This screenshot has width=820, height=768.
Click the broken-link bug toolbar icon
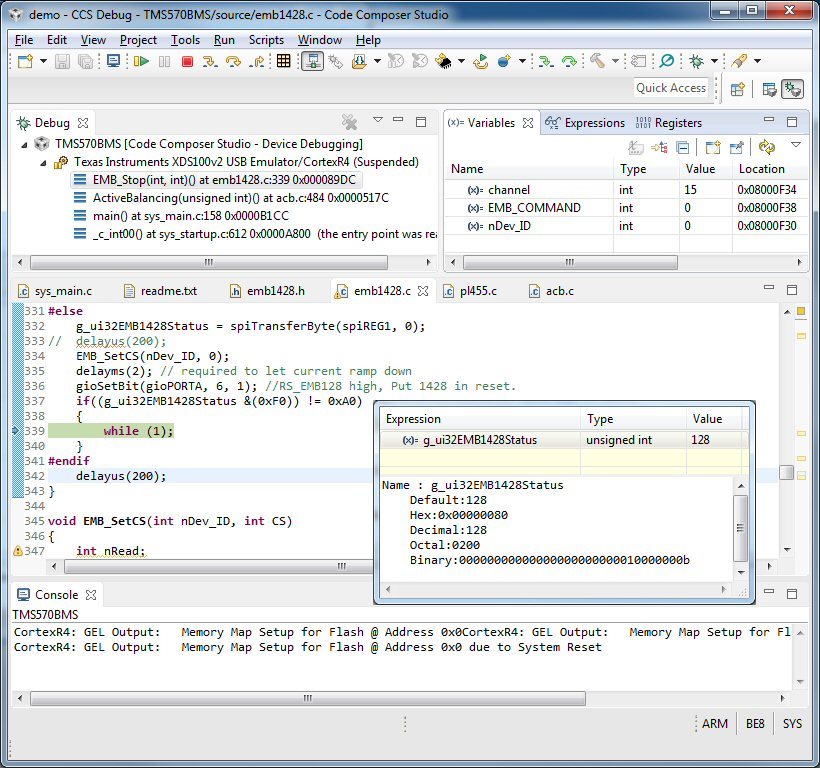pyautogui.click(x=336, y=61)
